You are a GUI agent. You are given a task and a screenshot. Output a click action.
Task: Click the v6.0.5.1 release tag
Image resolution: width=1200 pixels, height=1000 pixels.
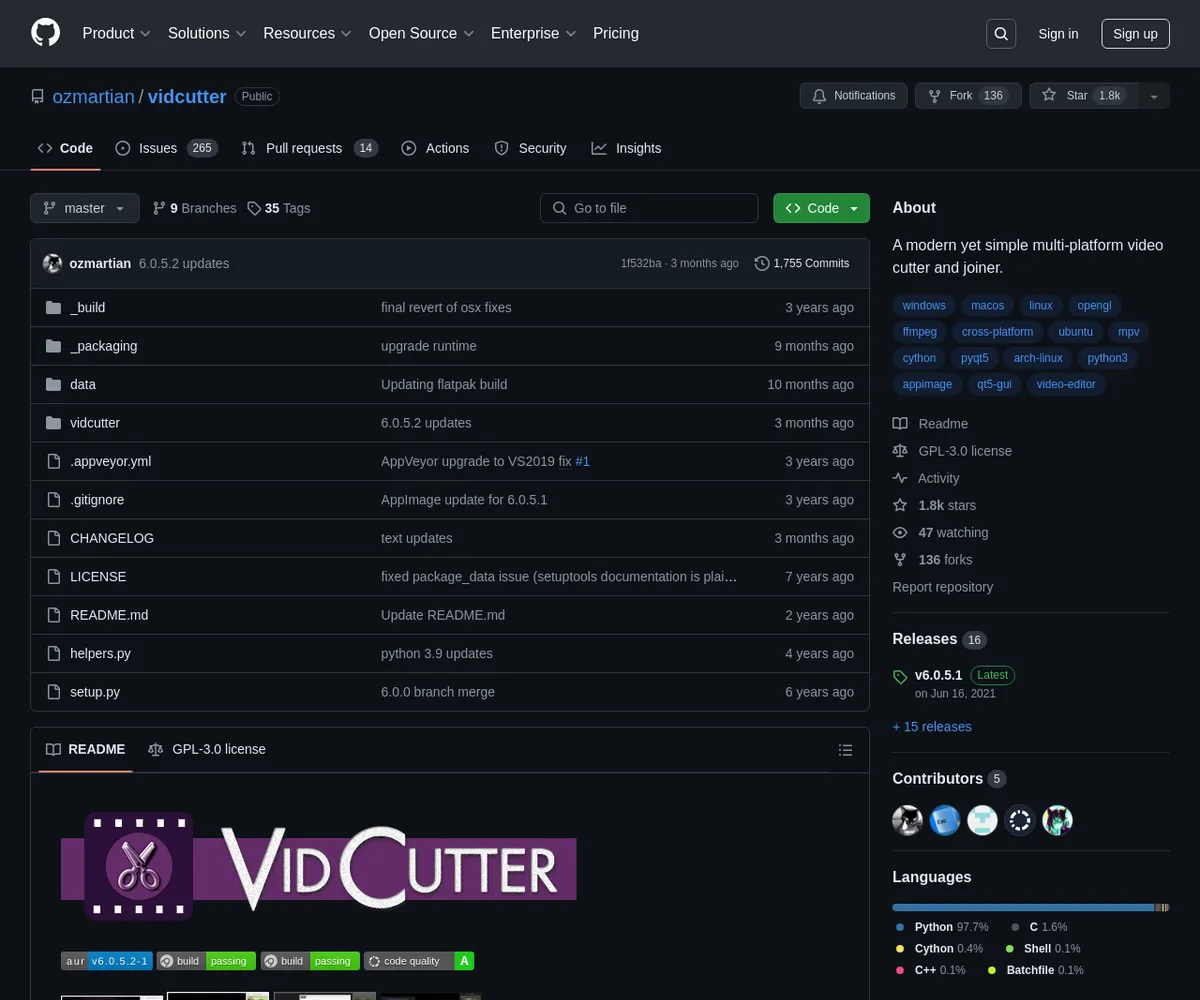(937, 675)
